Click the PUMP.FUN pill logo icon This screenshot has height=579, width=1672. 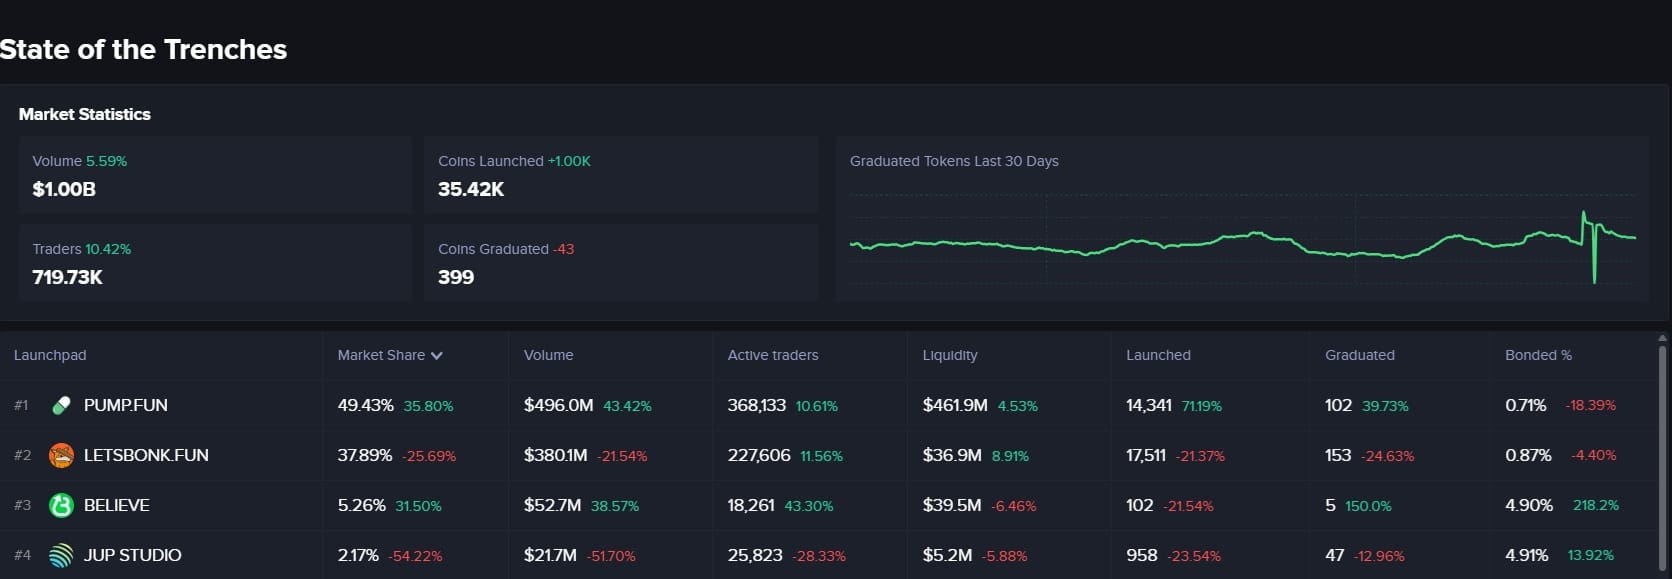click(x=61, y=405)
